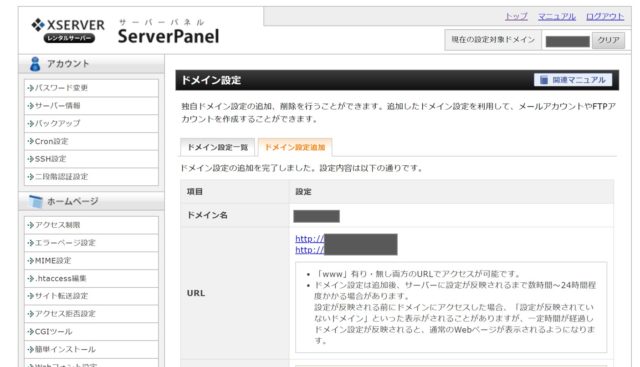Click the 項目 column header
The image size is (640, 367).
click(195, 191)
